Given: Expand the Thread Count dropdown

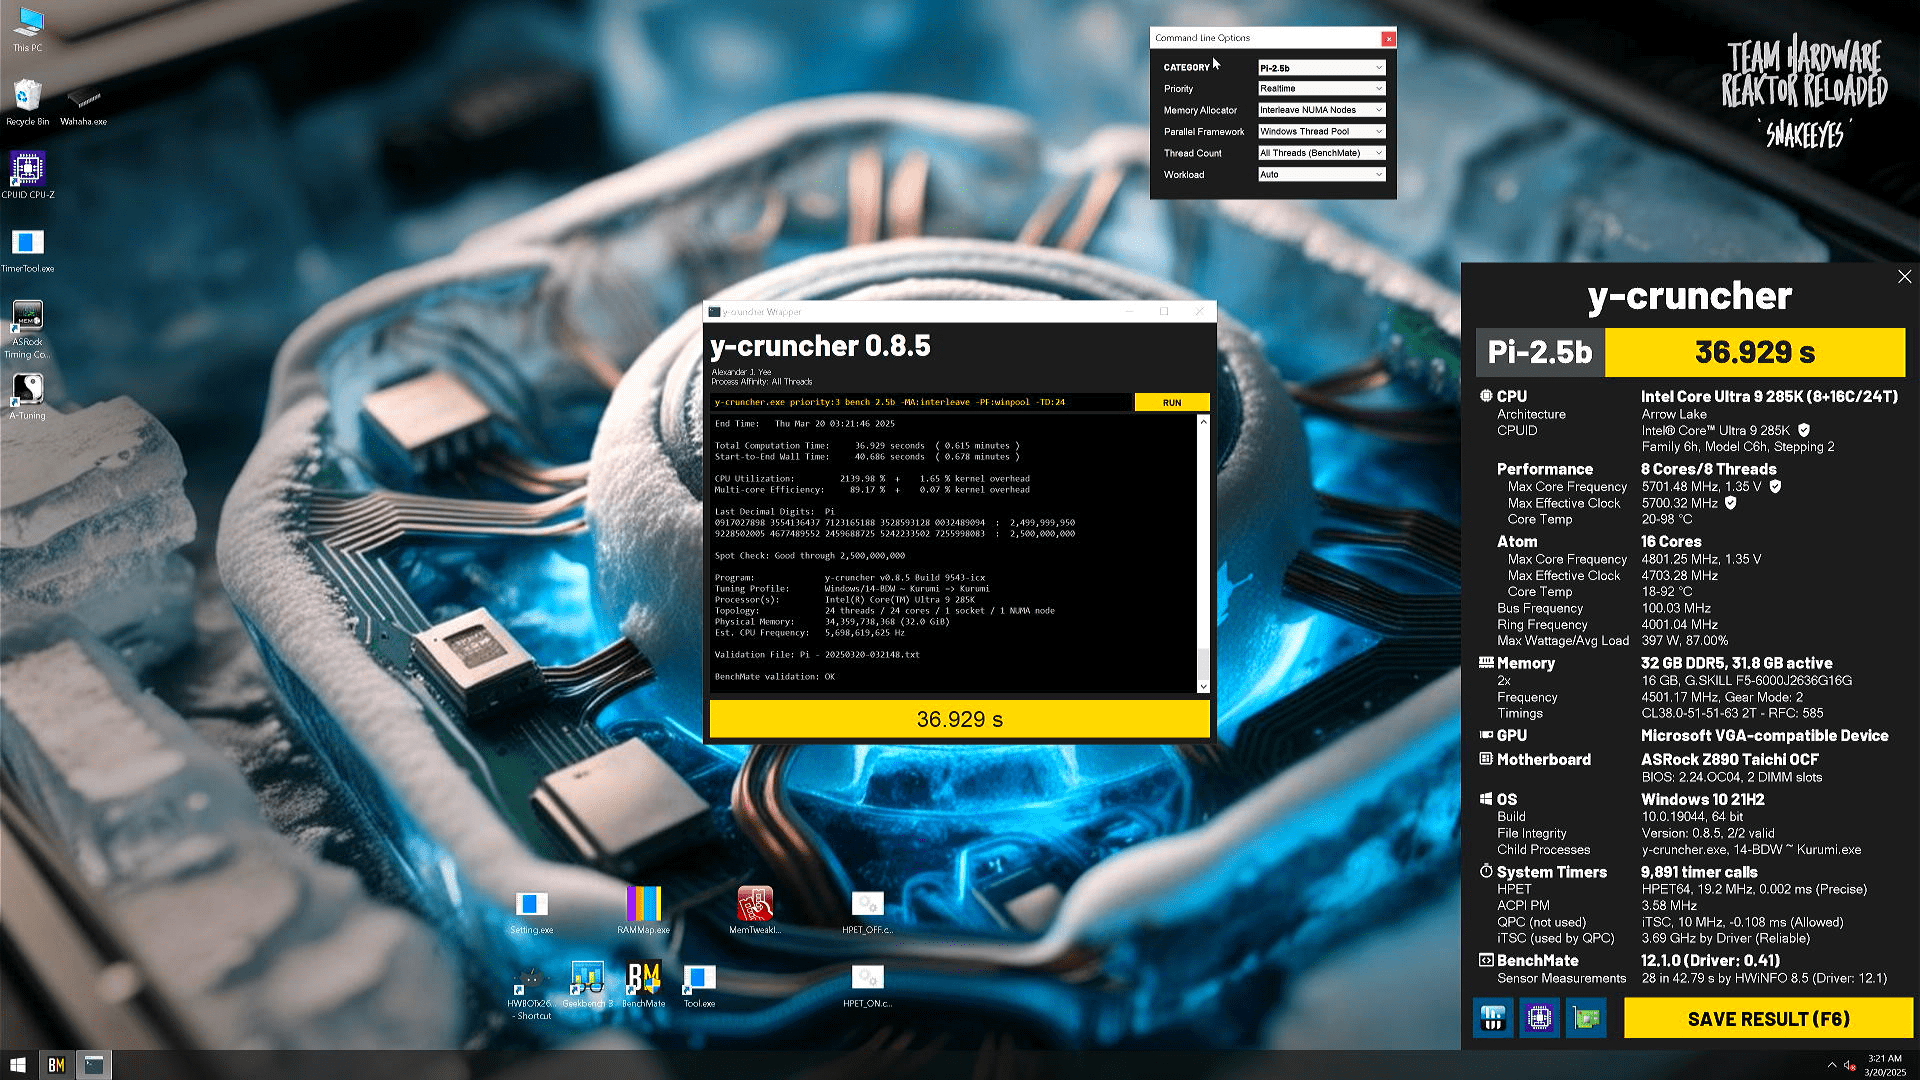Looking at the screenshot, I should [1321, 153].
